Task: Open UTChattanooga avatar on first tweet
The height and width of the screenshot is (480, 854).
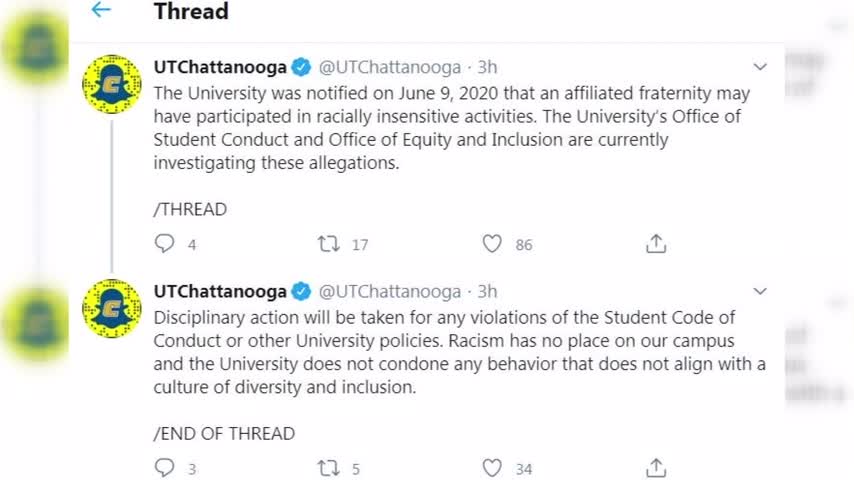Action: click(x=112, y=84)
